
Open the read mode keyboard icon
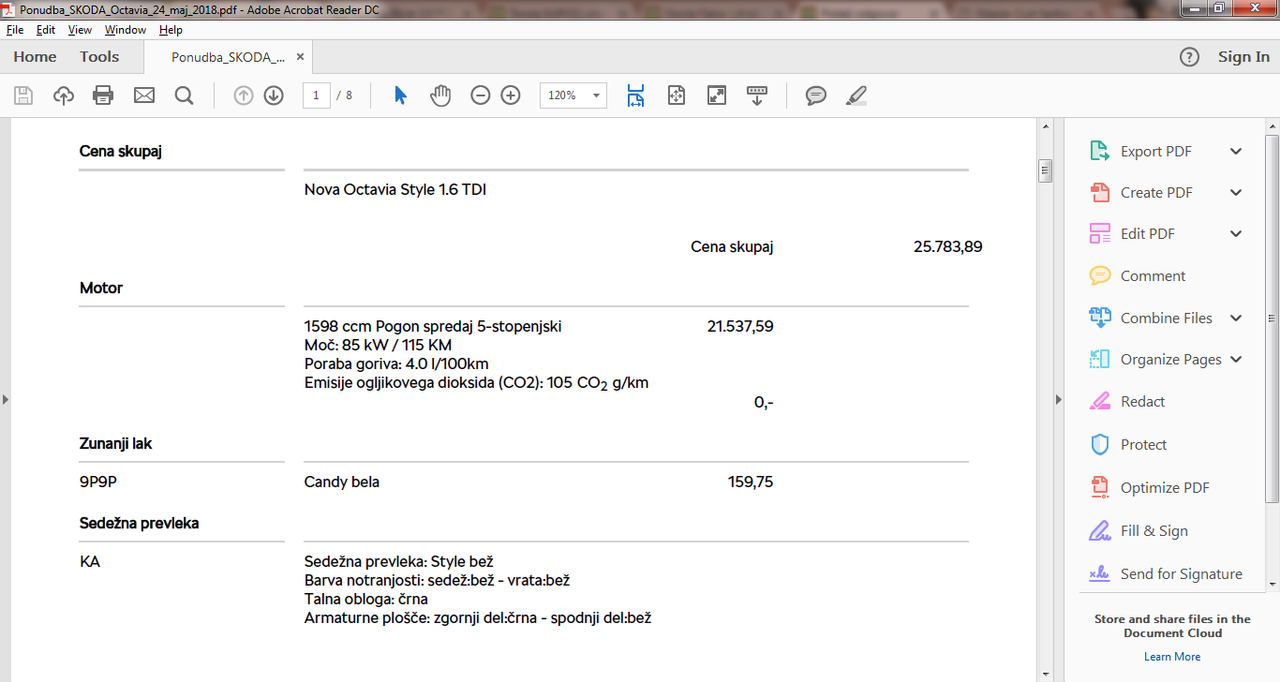(757, 96)
